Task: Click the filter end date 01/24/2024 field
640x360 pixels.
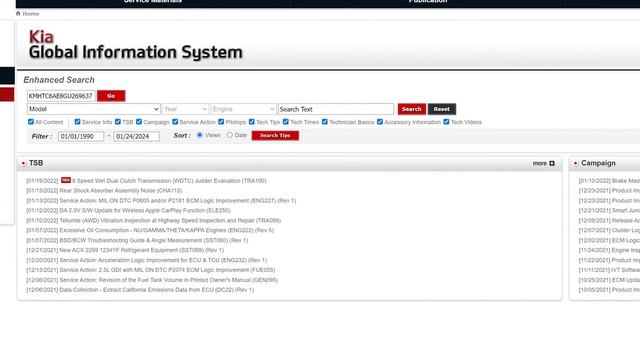Action: point(136,136)
